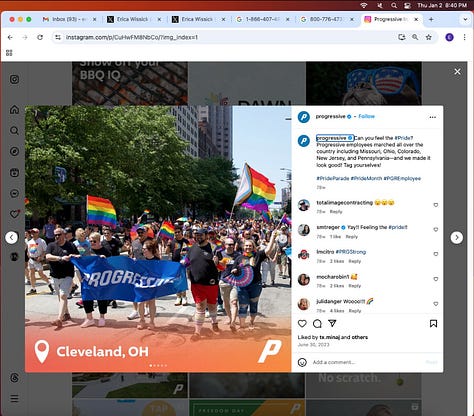This screenshot has width=474, height=416.
Task: Click the Wi-Fi icon in menu bar
Action: pos(364,5)
